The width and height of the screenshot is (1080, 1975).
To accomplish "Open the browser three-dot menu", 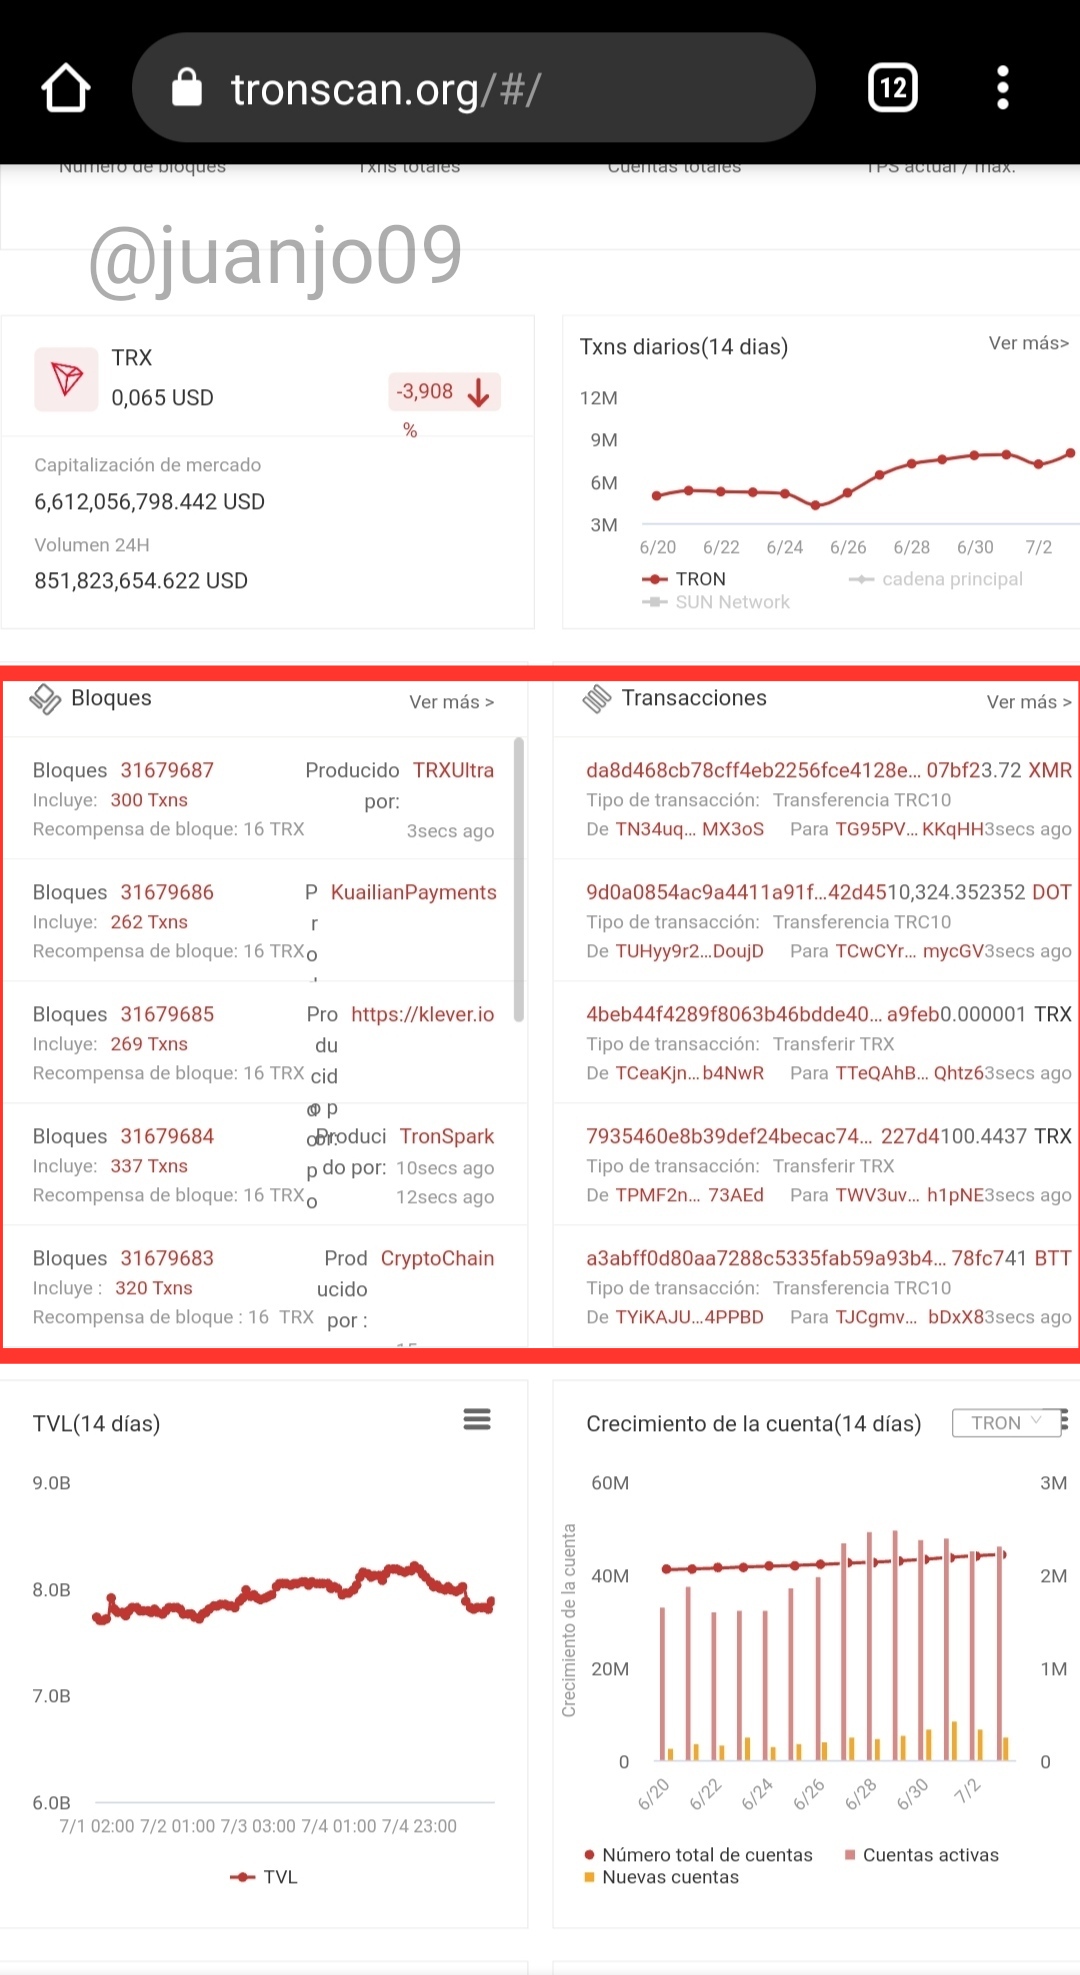I will click(x=1003, y=88).
